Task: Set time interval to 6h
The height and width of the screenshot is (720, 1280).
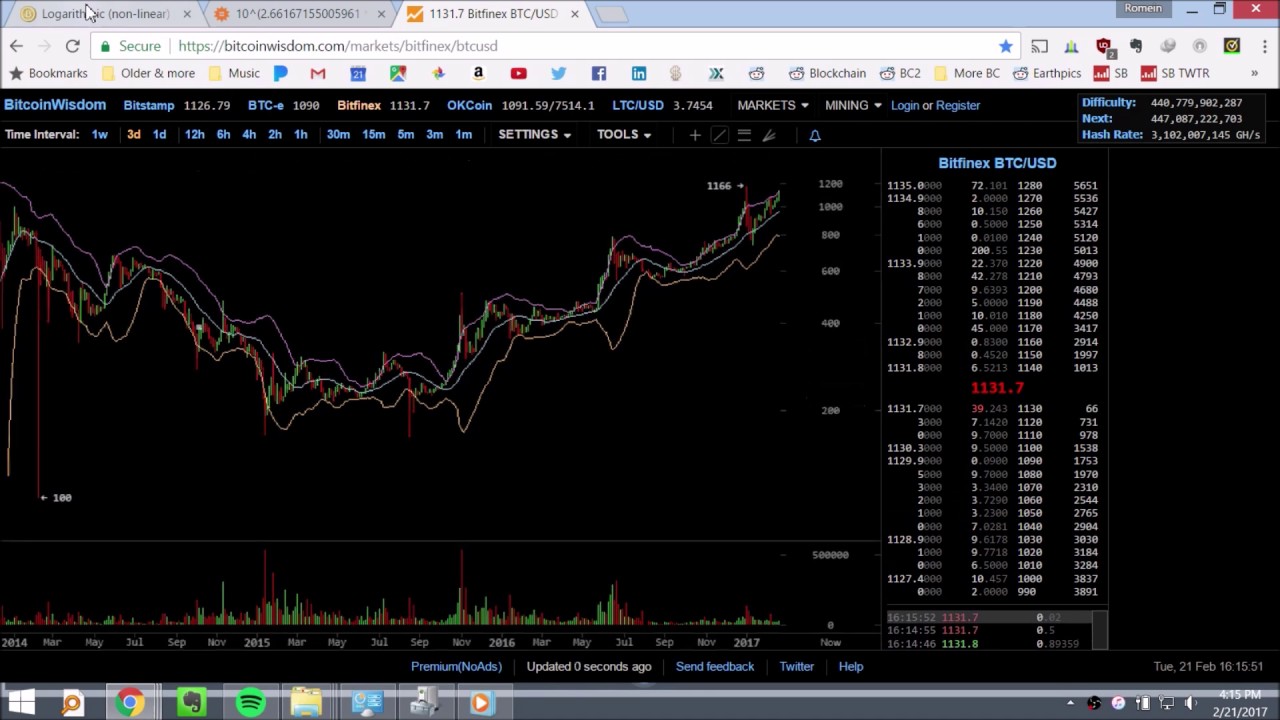Action: tap(223, 134)
